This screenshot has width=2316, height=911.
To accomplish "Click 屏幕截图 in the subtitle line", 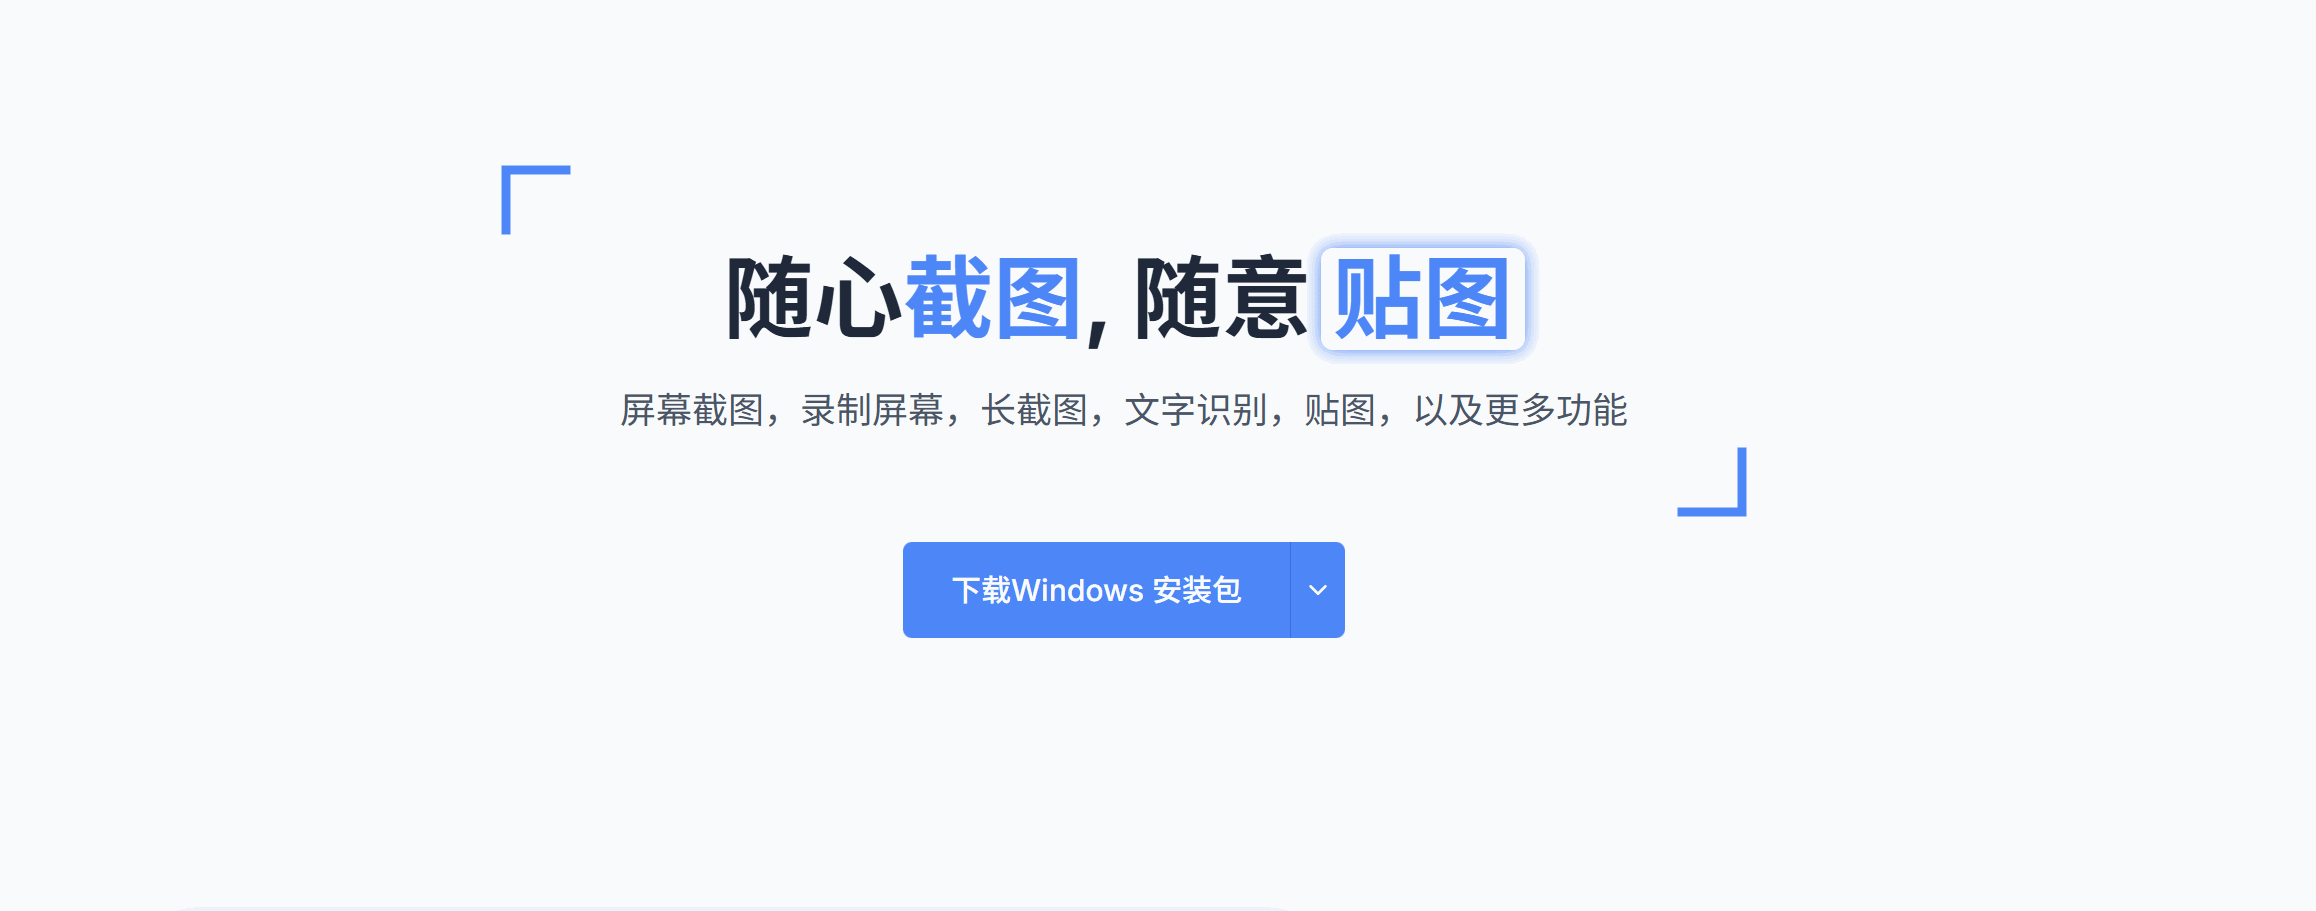I will (692, 410).
